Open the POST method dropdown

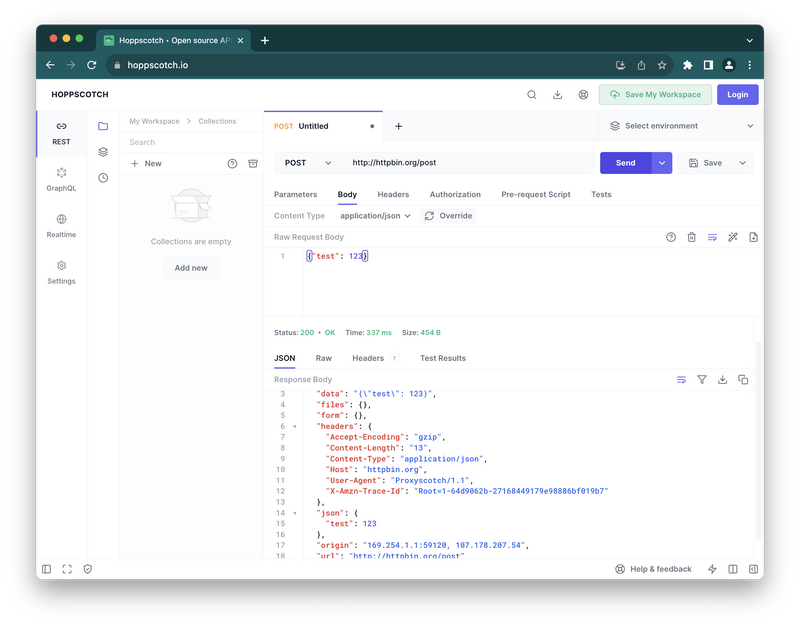tap(307, 163)
